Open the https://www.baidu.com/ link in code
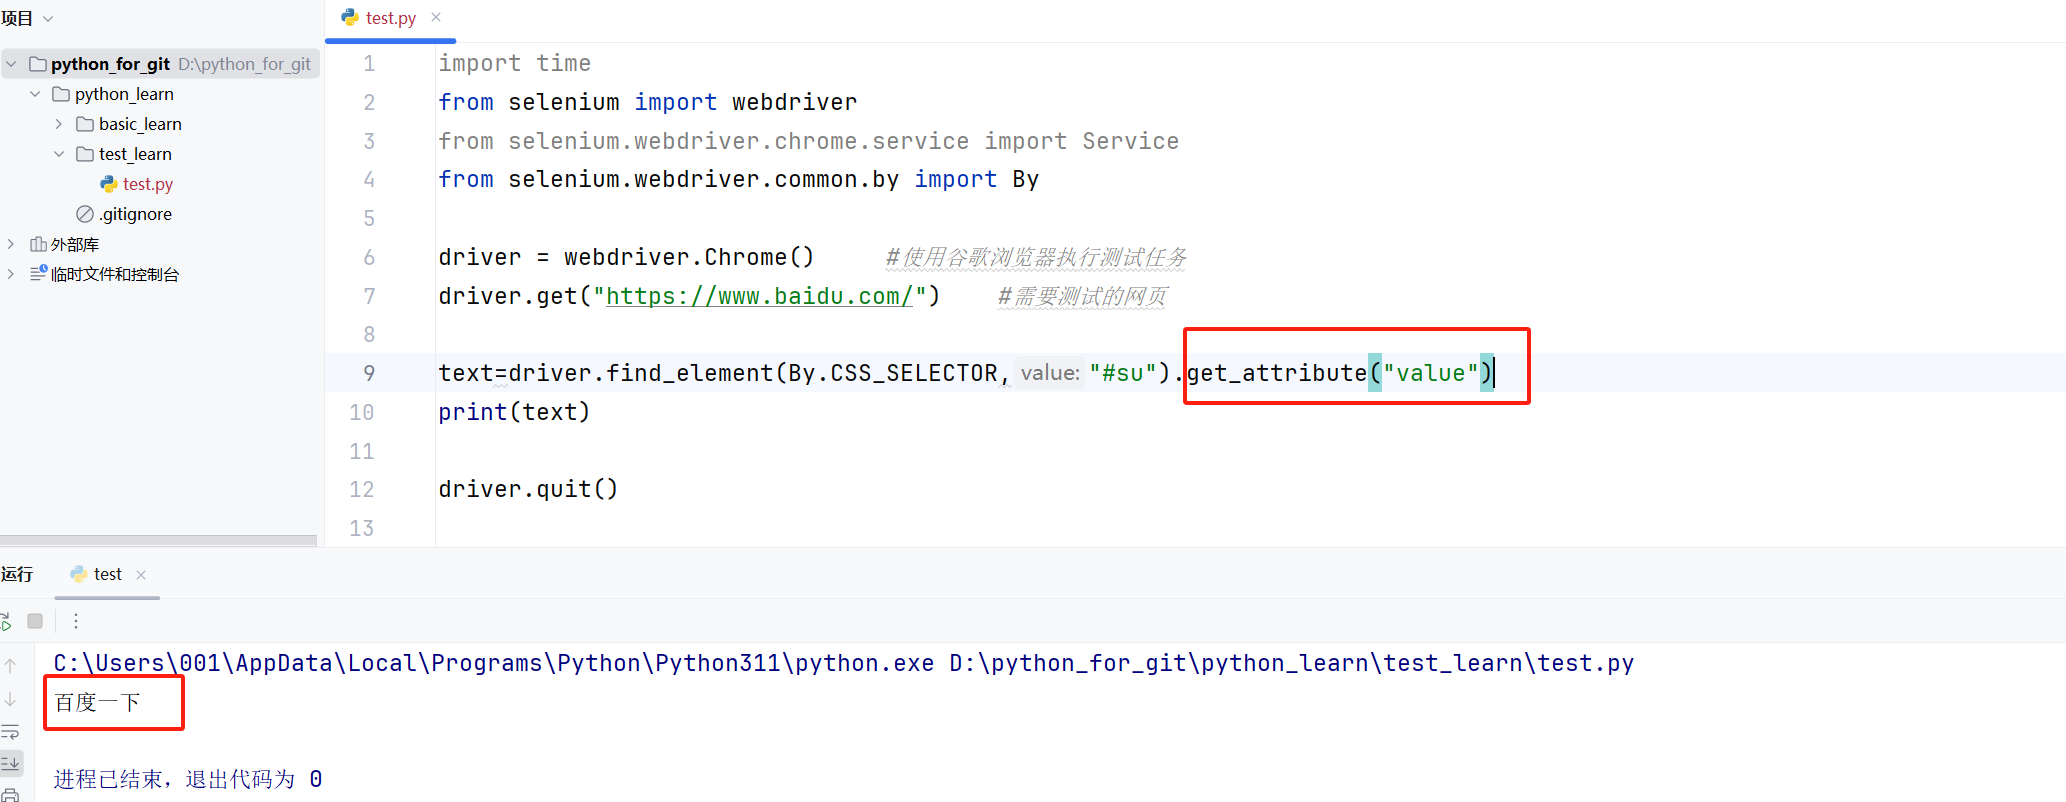The width and height of the screenshot is (2066, 802). [760, 296]
